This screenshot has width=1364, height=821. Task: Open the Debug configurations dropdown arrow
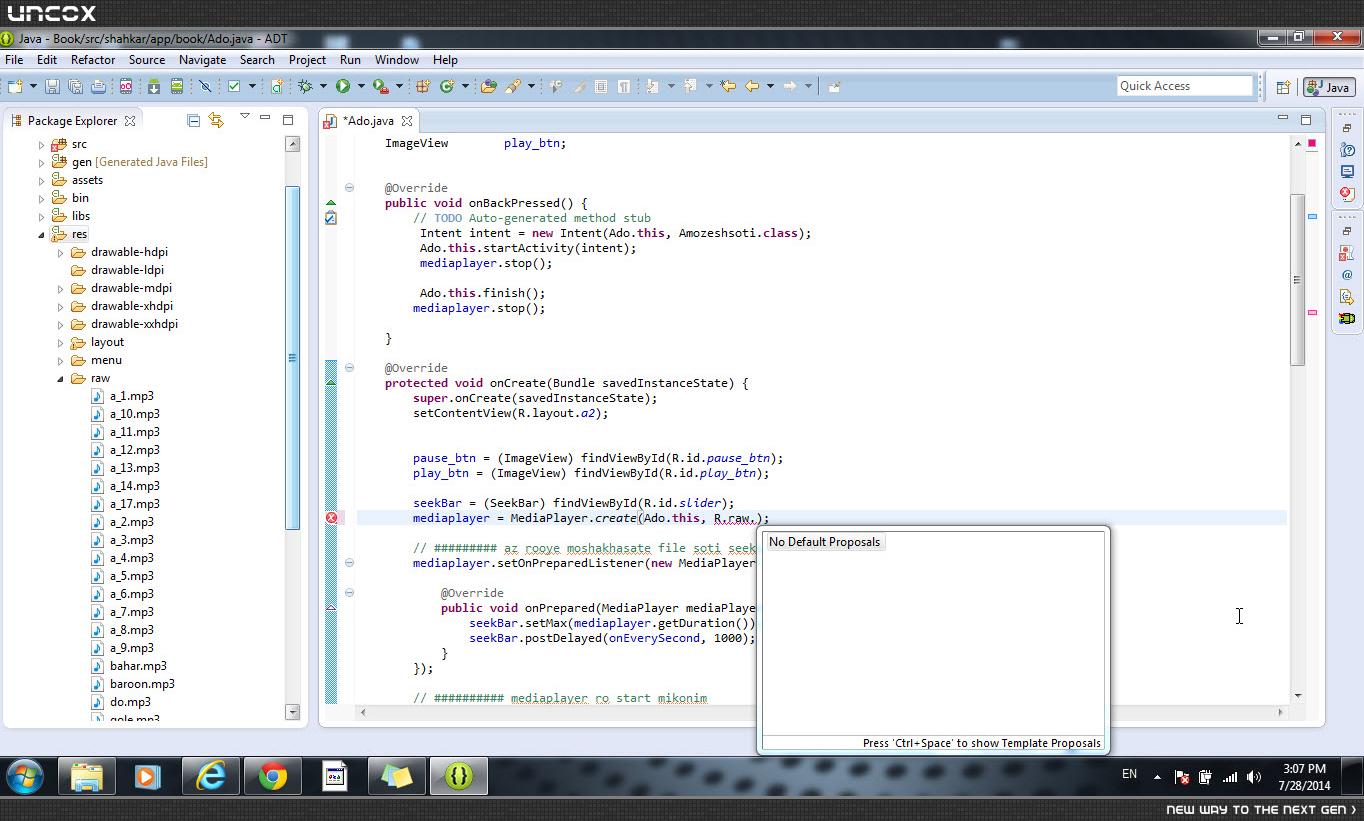click(x=323, y=86)
